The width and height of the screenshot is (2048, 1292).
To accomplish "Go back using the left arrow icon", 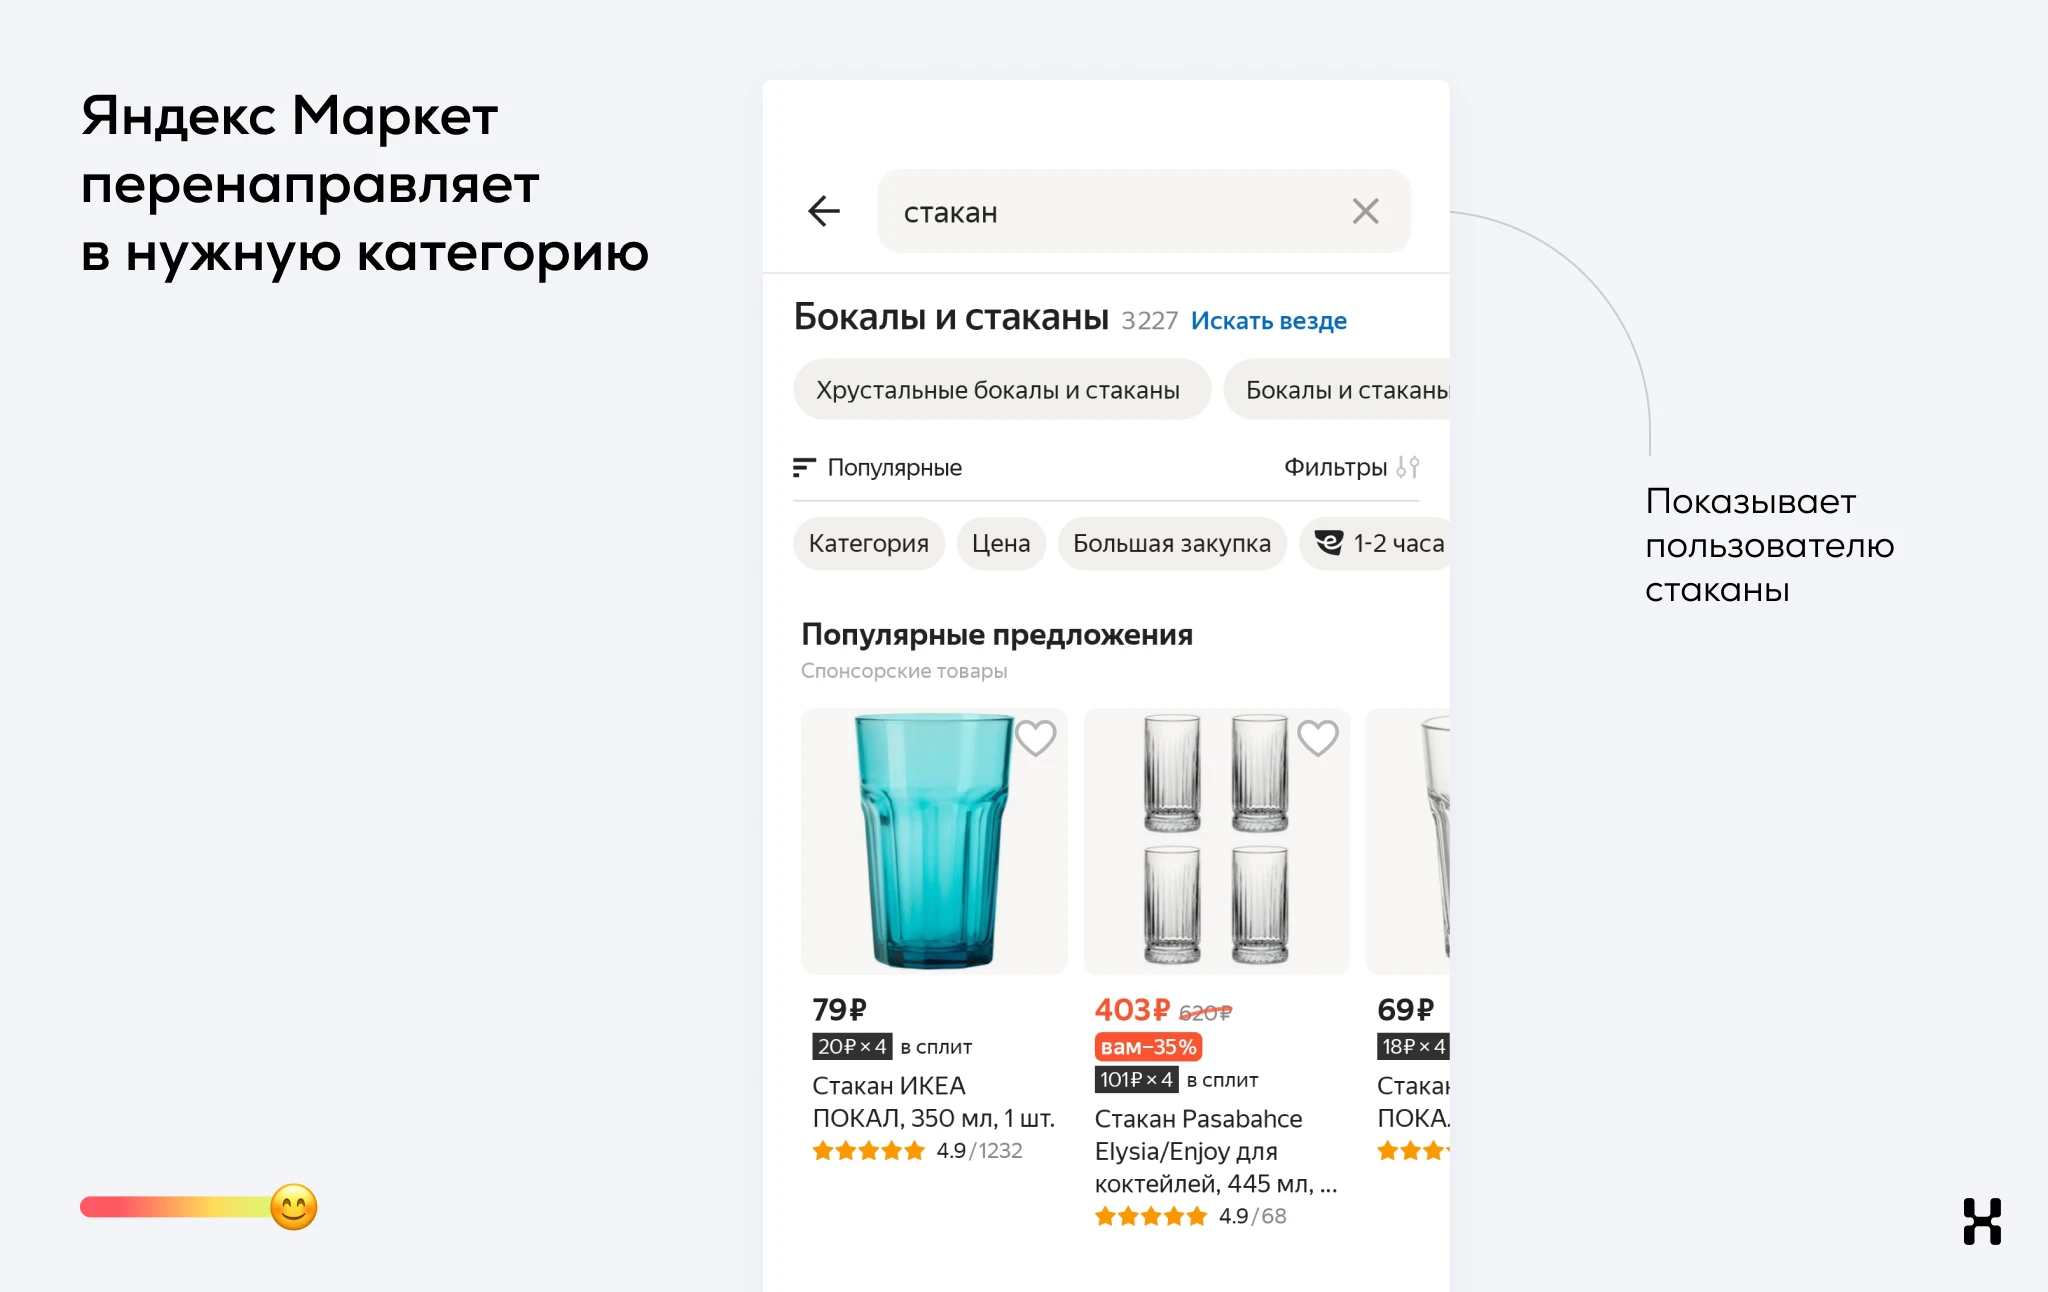I will 824,211.
